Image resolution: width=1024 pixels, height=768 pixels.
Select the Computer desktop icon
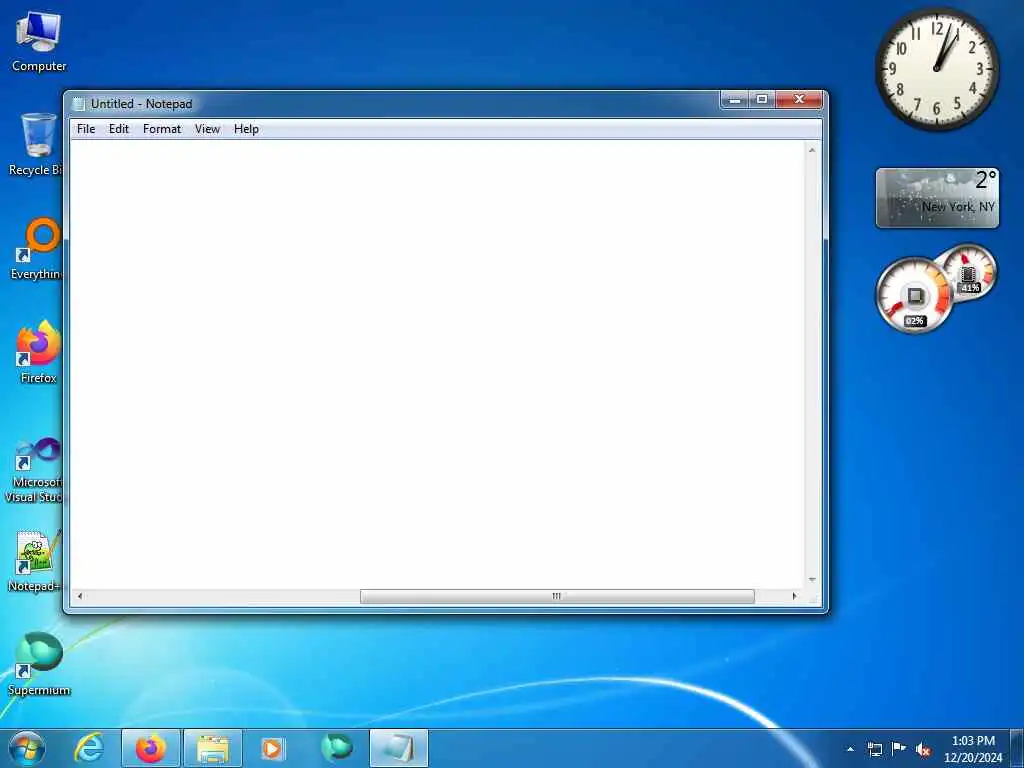click(x=39, y=42)
